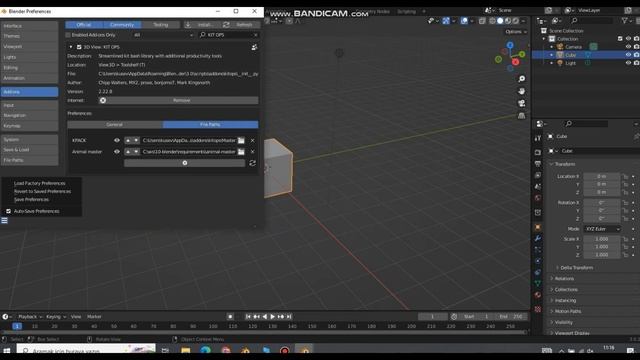The width and height of the screenshot is (640, 360).
Task: Open the Particles properties tab
Action: 538,249
